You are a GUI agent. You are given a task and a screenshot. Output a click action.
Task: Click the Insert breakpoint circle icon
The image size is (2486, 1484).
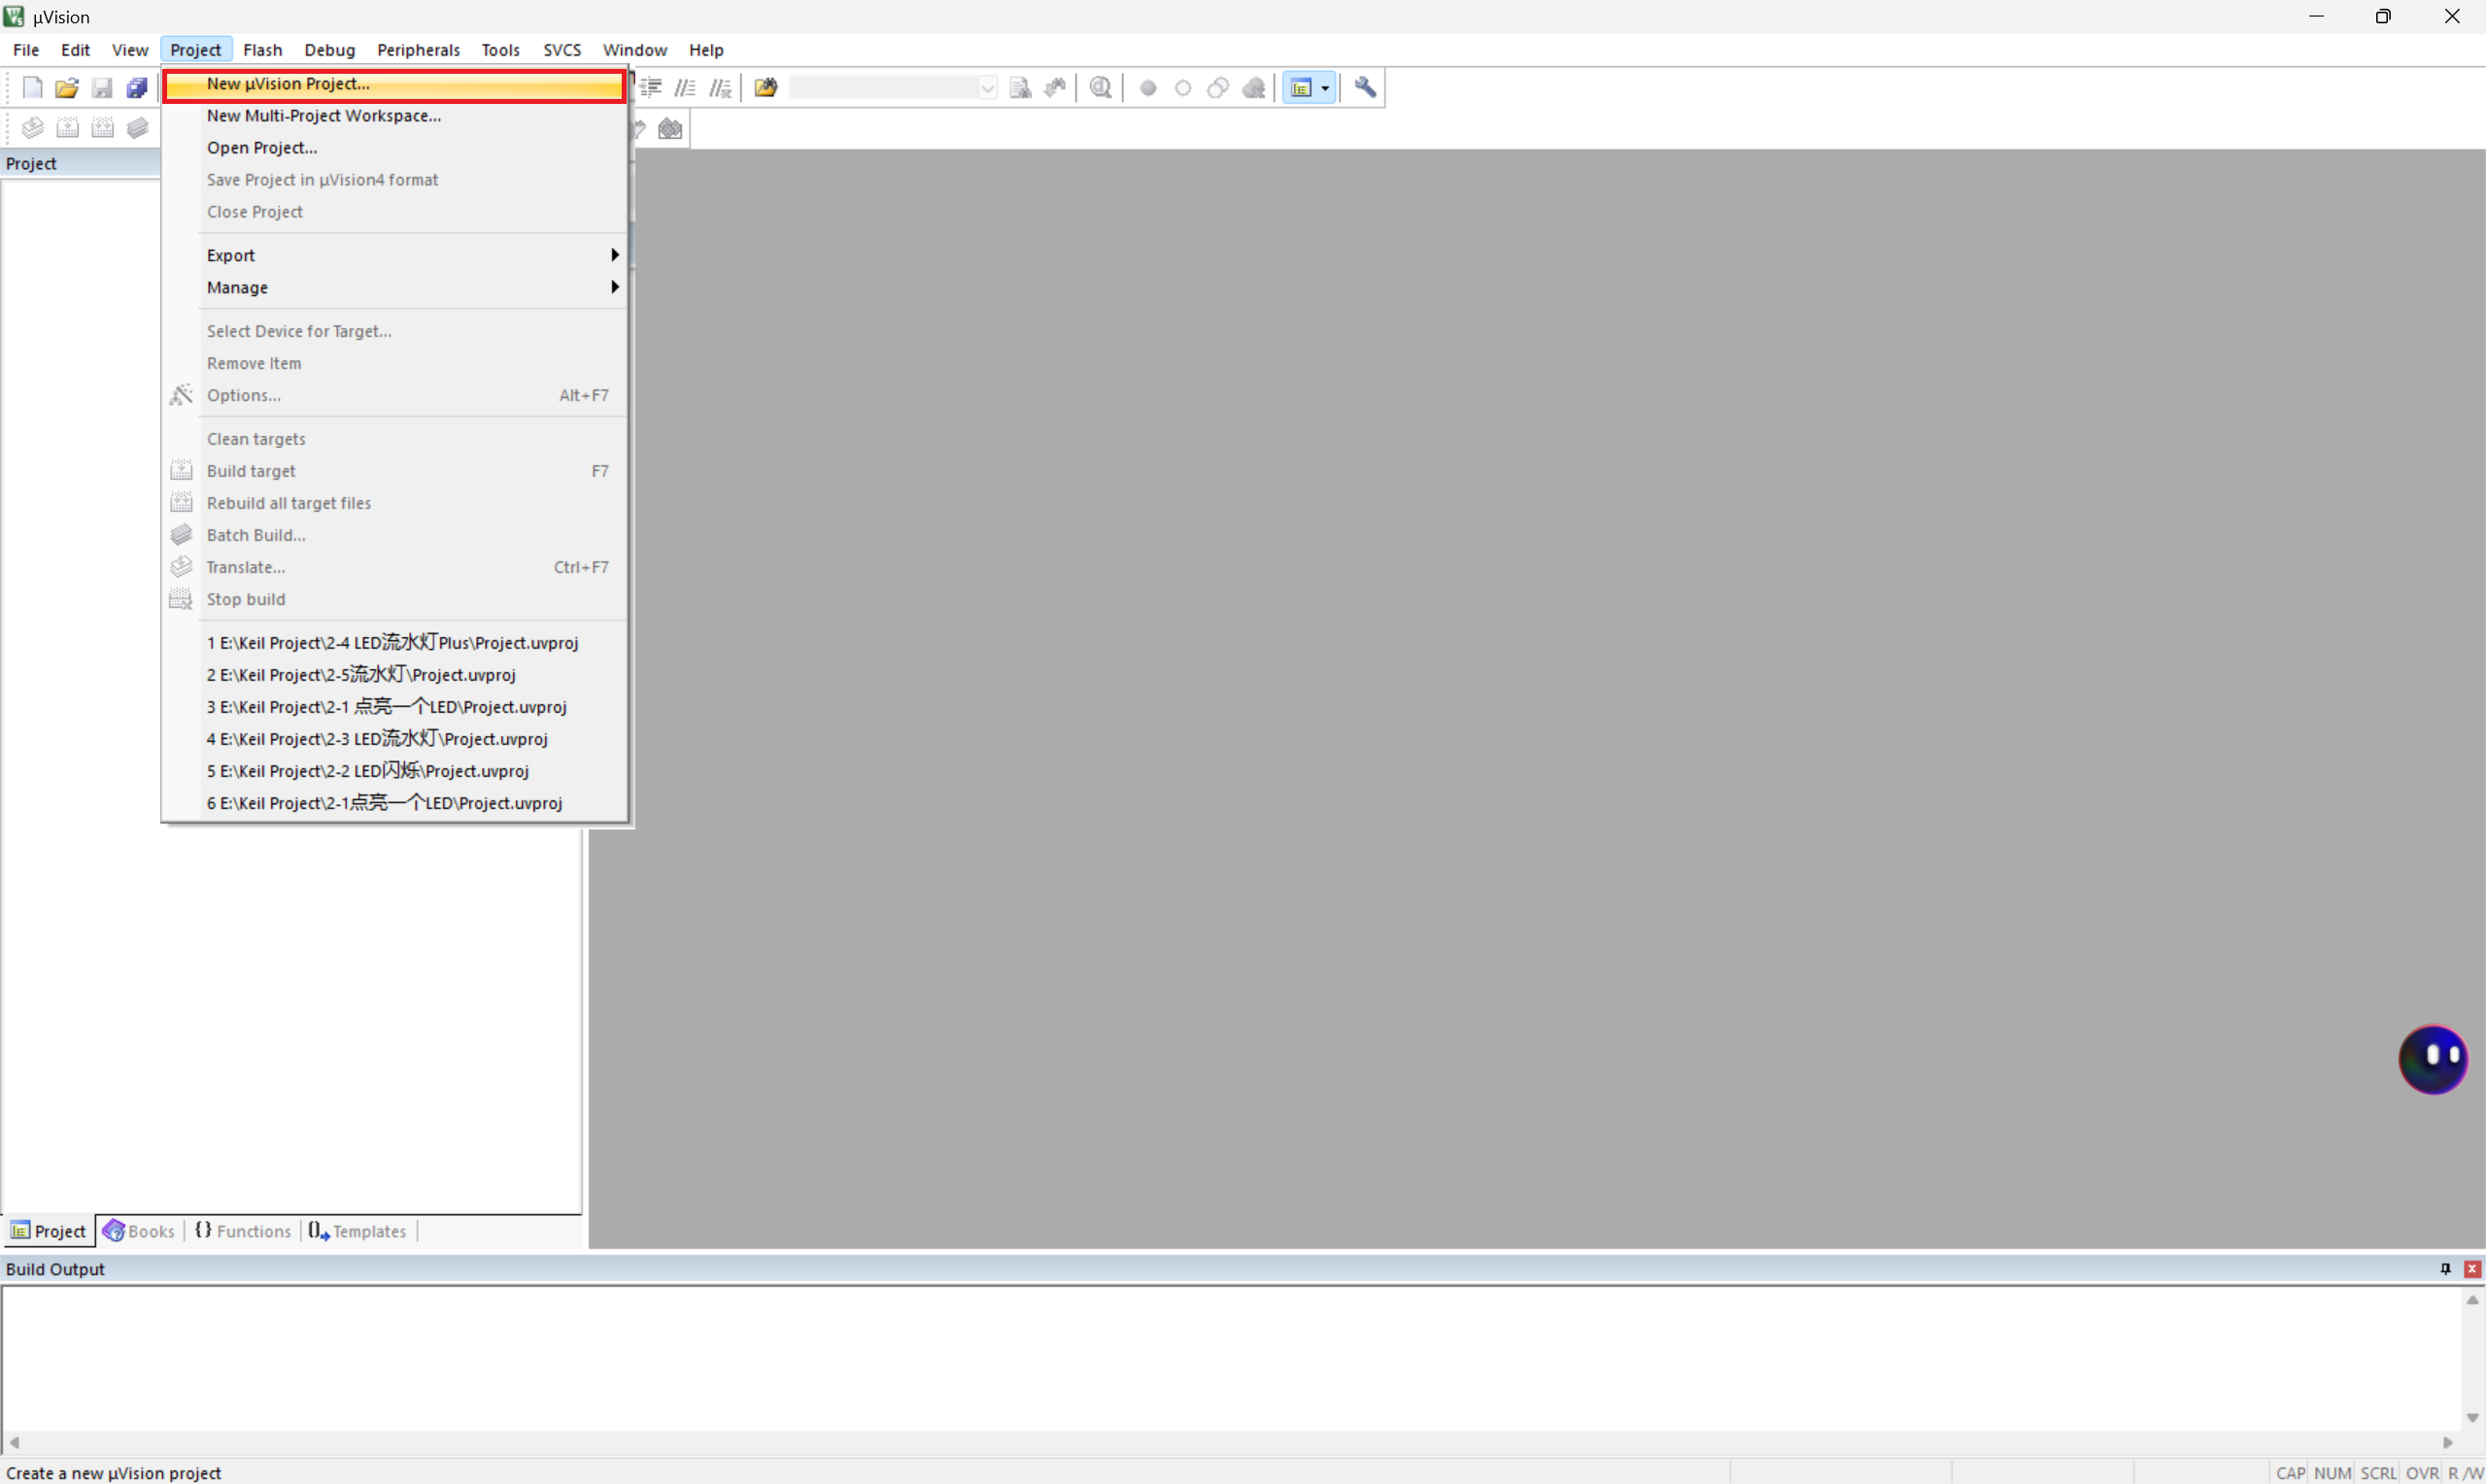1148,88
